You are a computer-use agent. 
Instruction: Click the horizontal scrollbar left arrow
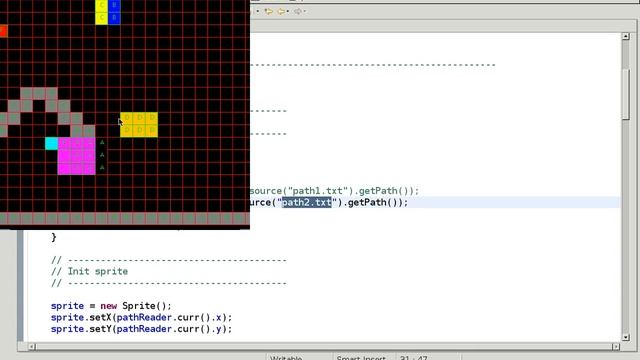32,347
